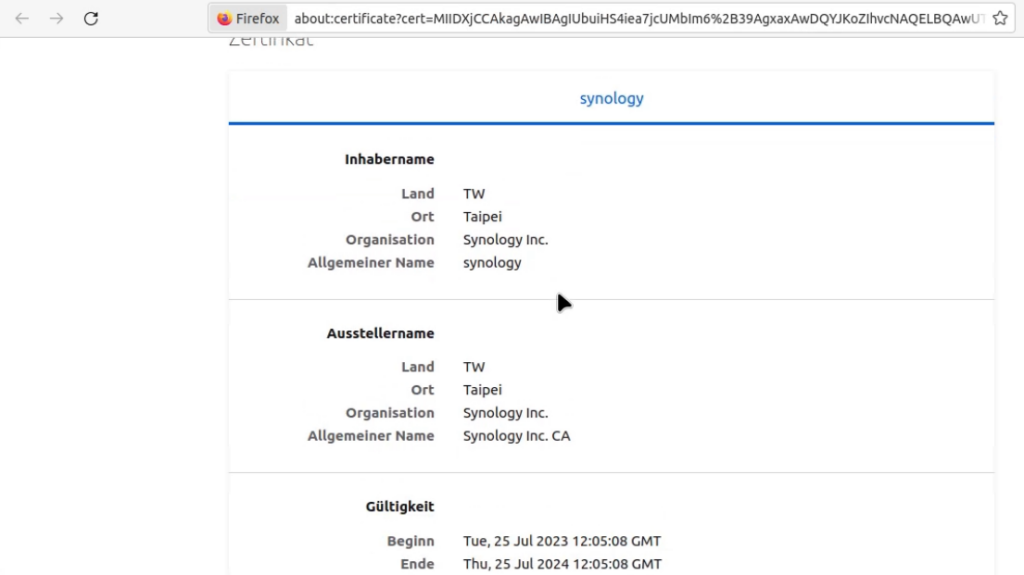Click the Ende date Thu, 25 Jul 2024
This screenshot has height=575, width=1024.
click(562, 564)
